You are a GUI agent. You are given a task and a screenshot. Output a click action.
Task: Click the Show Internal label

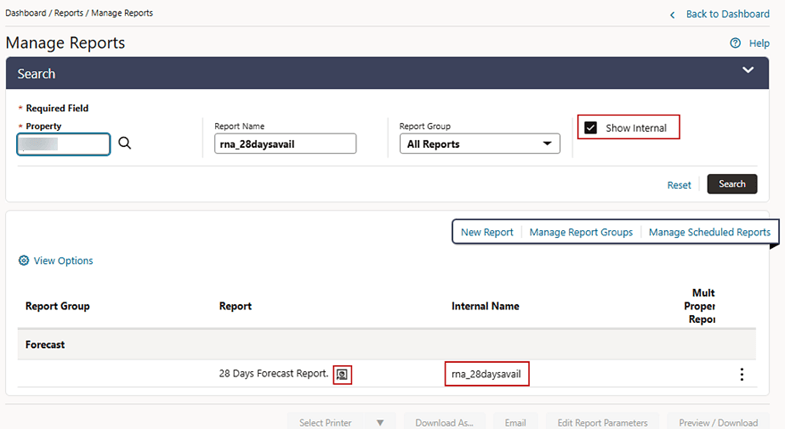[x=636, y=128]
